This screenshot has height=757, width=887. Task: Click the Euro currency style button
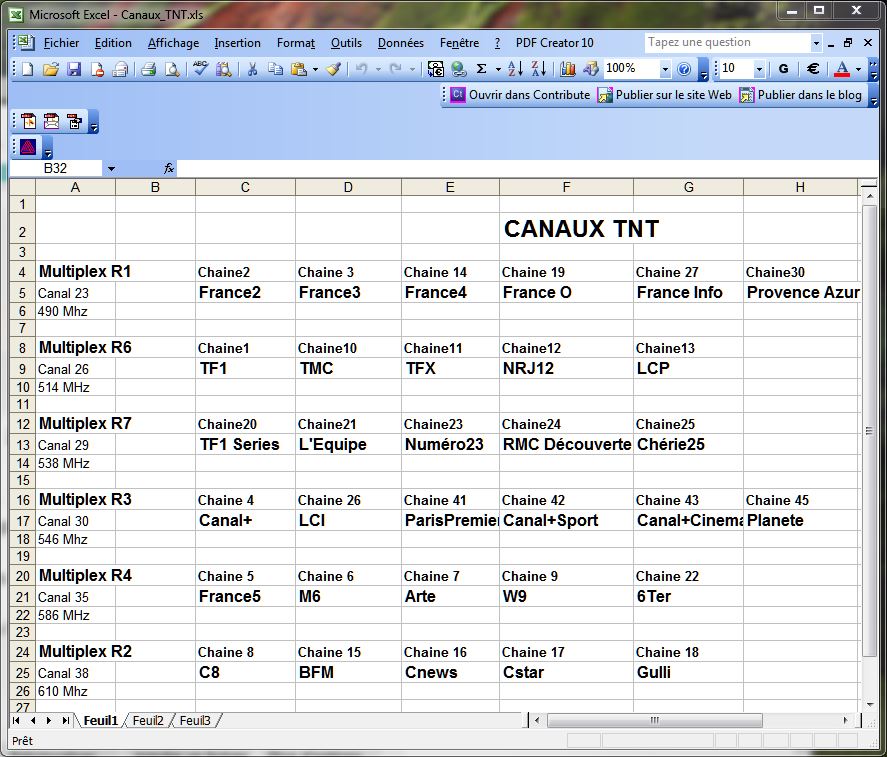pos(813,69)
